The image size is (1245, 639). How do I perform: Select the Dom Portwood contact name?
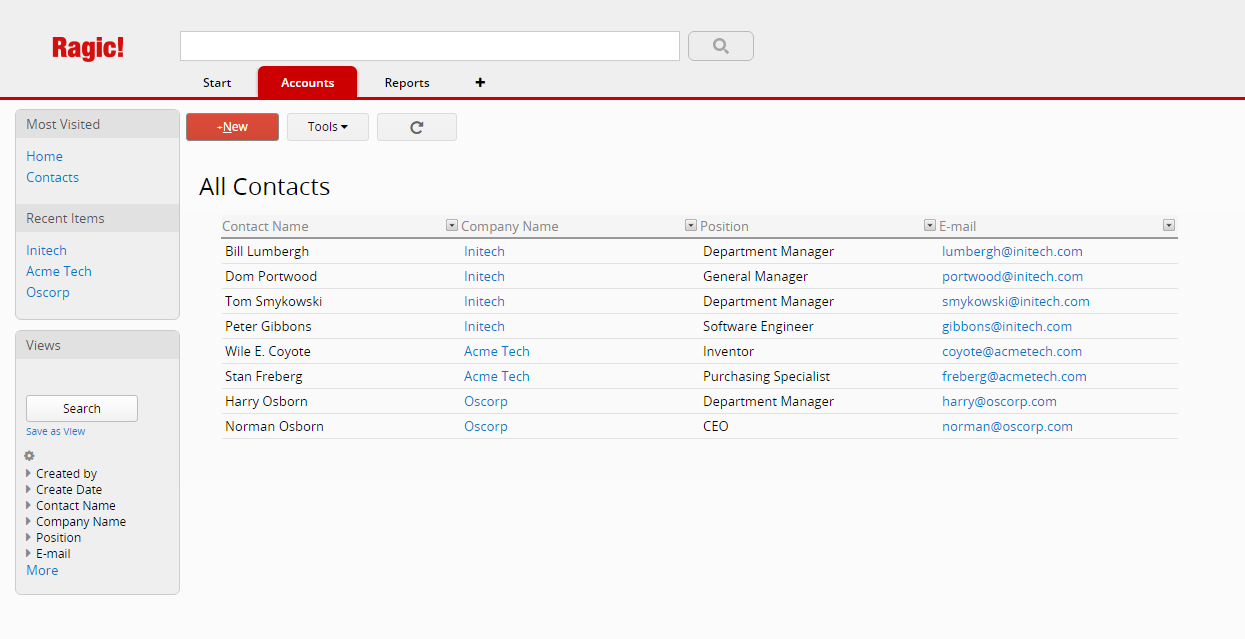tap(271, 277)
